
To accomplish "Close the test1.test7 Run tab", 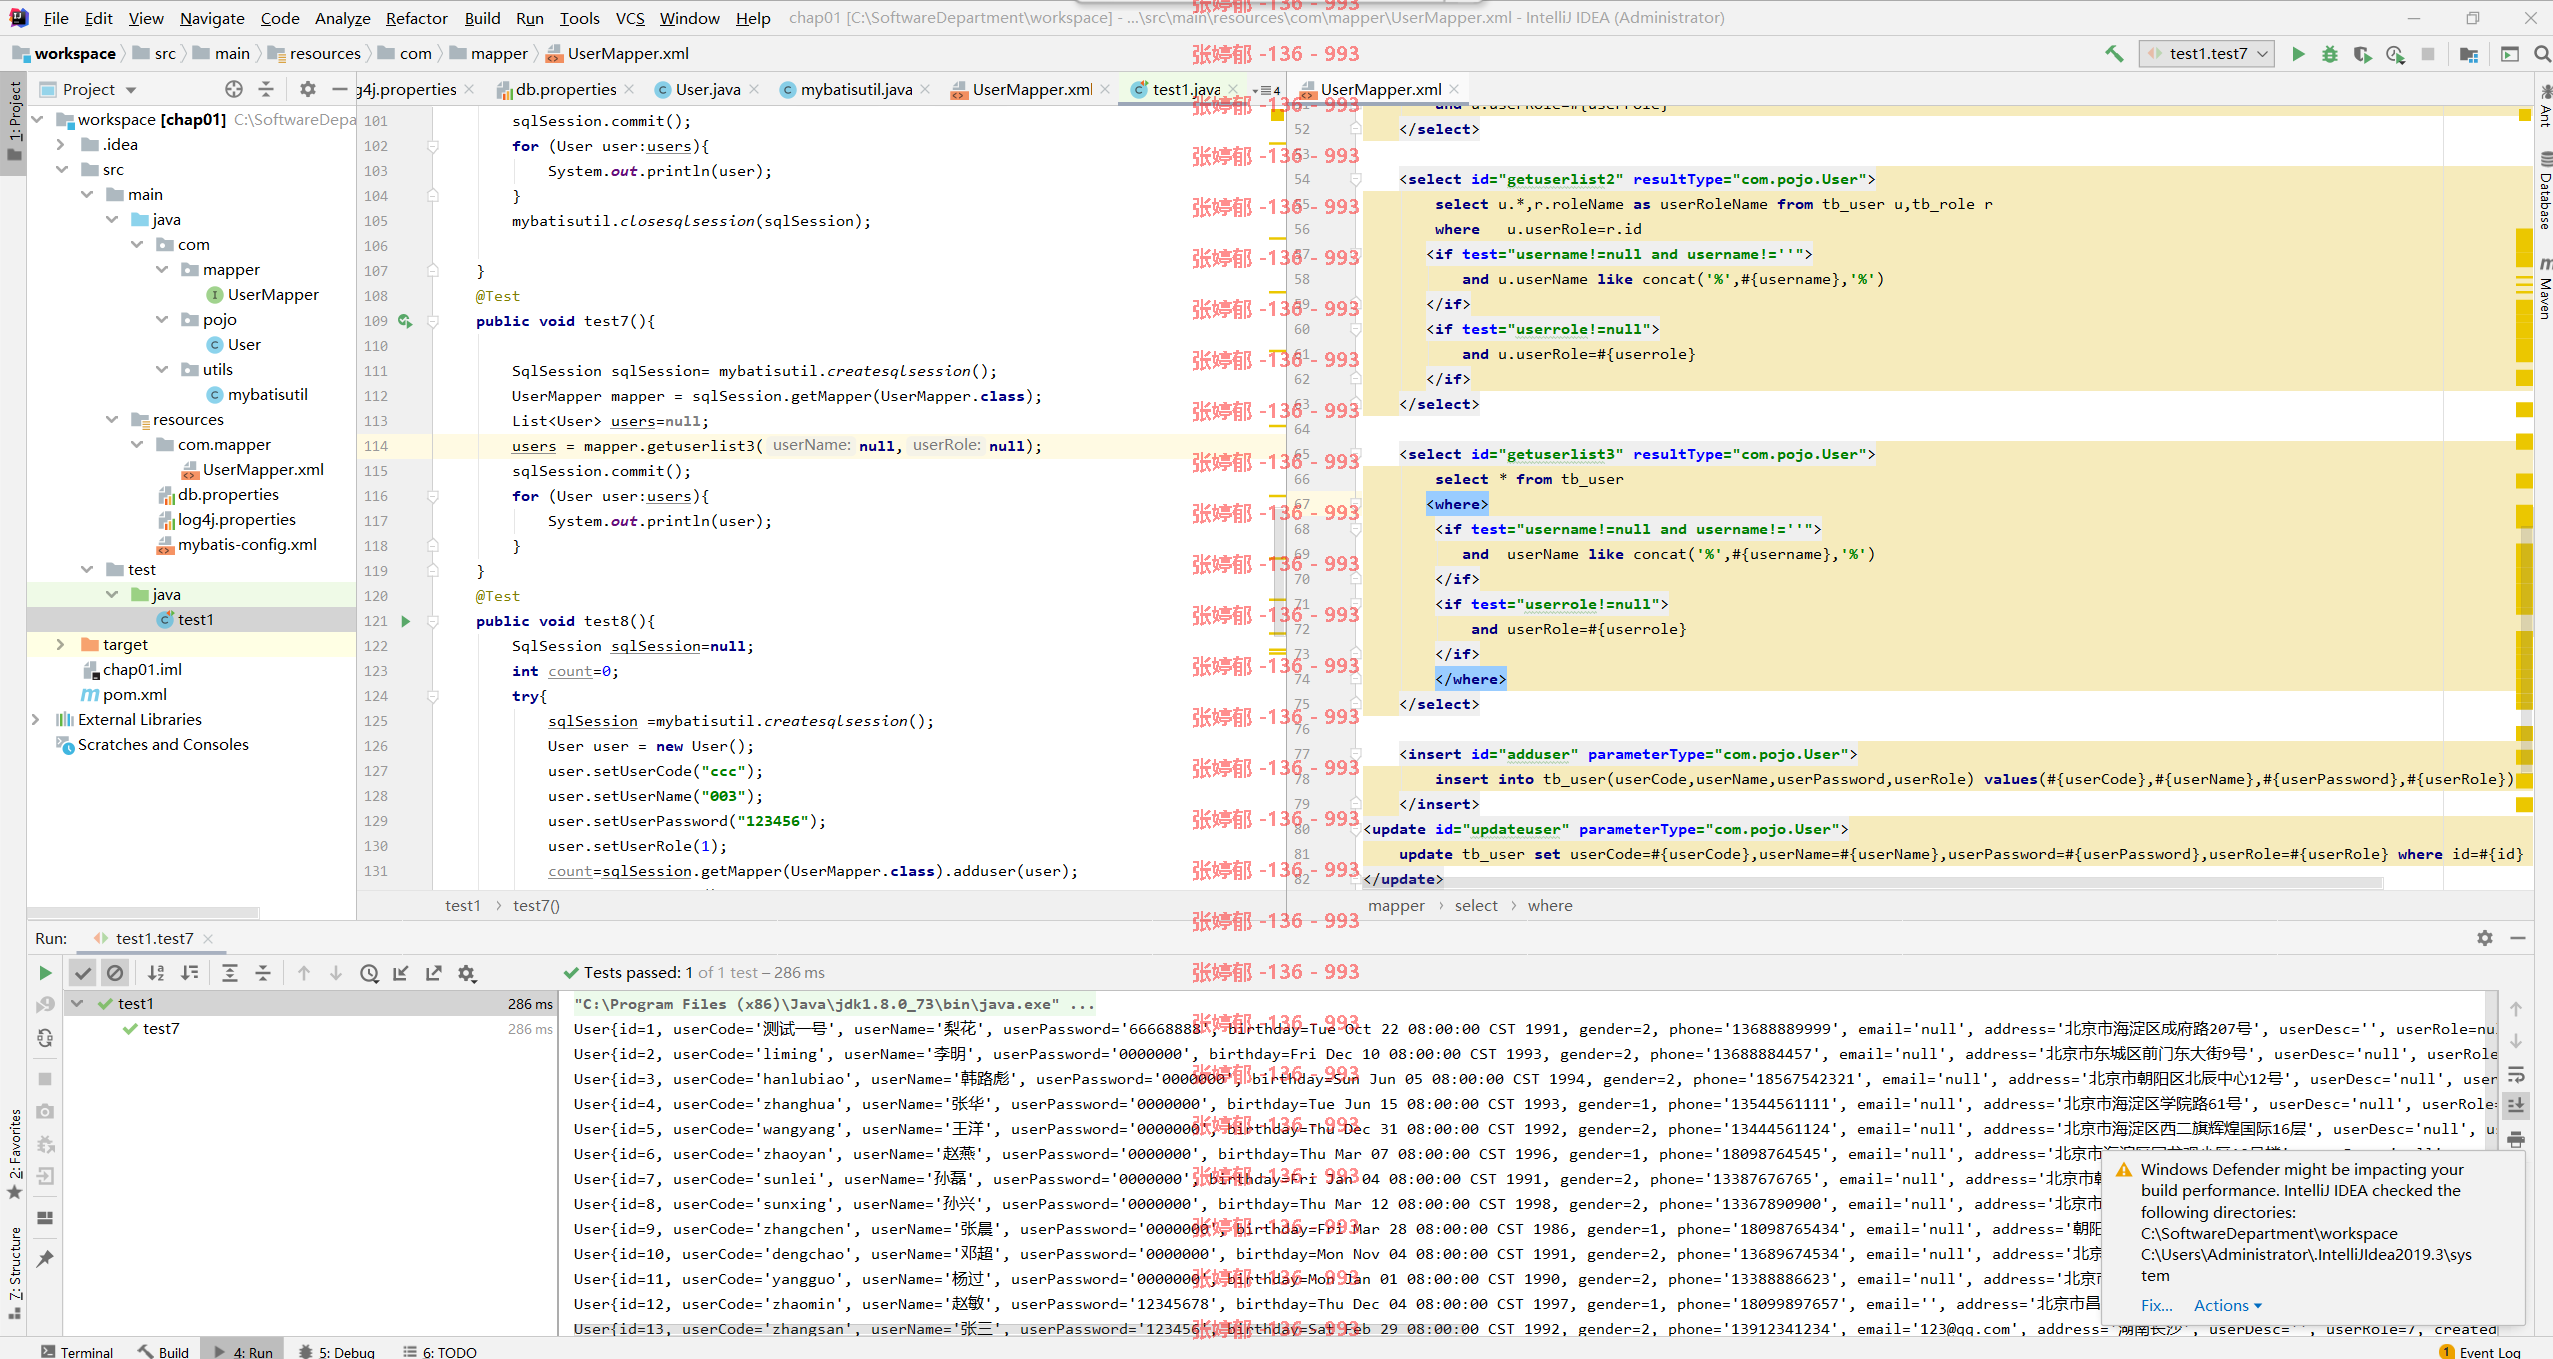I will click(208, 938).
